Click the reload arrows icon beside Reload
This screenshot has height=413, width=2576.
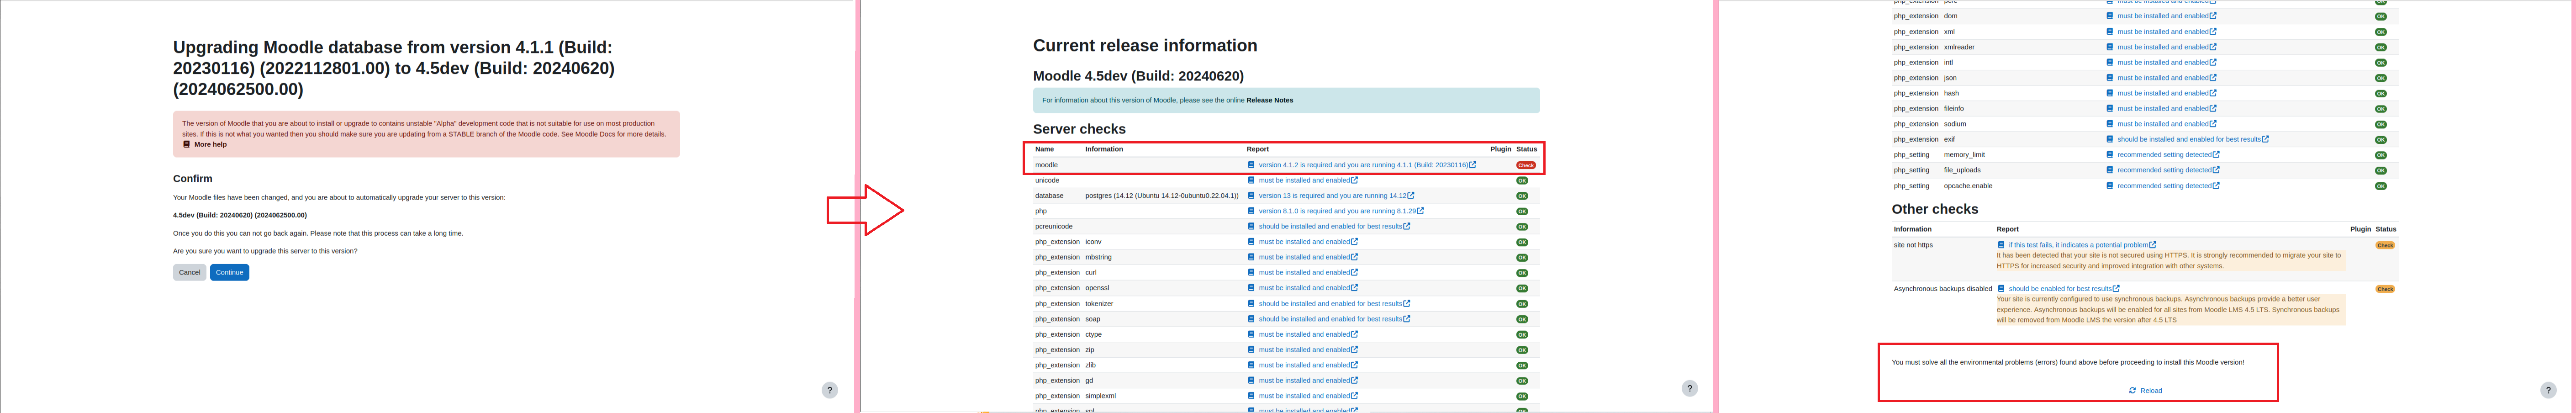[x=2133, y=391]
